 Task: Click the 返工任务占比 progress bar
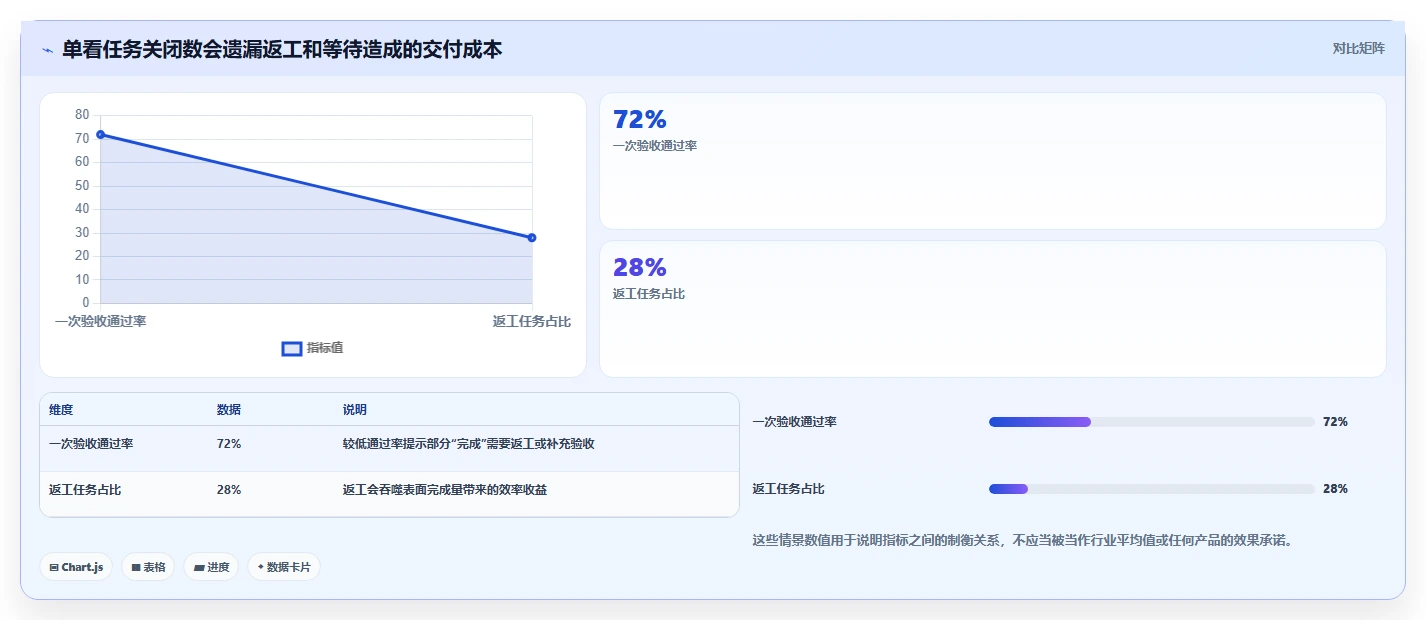pos(1151,489)
